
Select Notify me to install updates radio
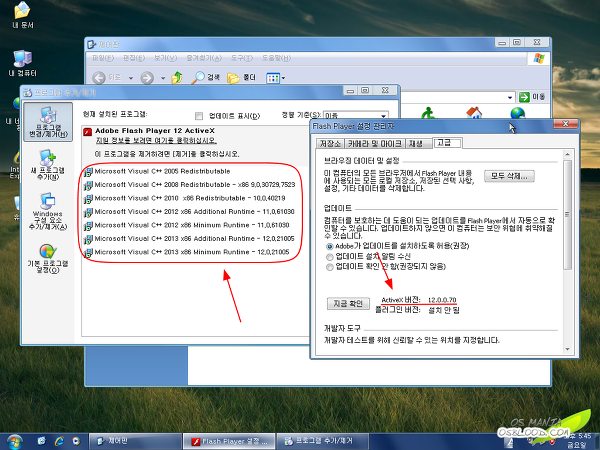click(x=329, y=256)
